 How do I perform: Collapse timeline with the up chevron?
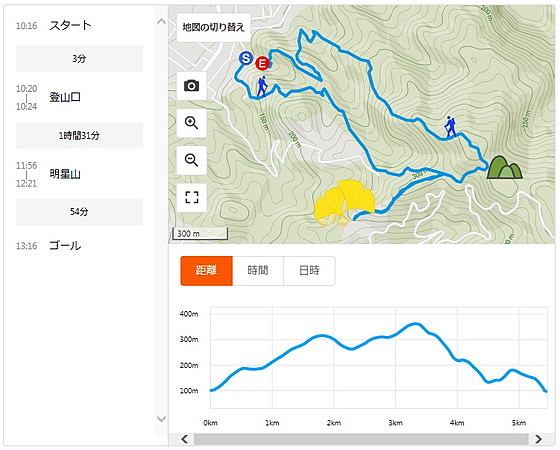point(161,21)
